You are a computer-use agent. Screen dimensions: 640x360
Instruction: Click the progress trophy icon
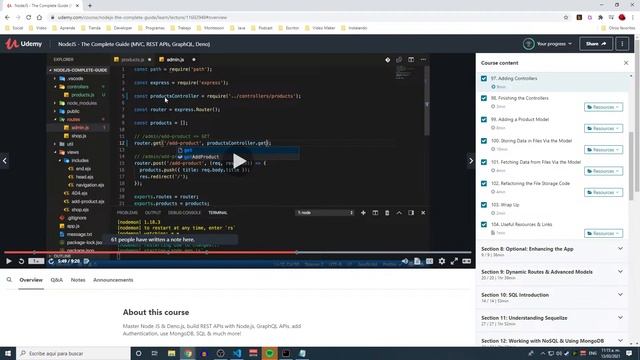click(529, 44)
